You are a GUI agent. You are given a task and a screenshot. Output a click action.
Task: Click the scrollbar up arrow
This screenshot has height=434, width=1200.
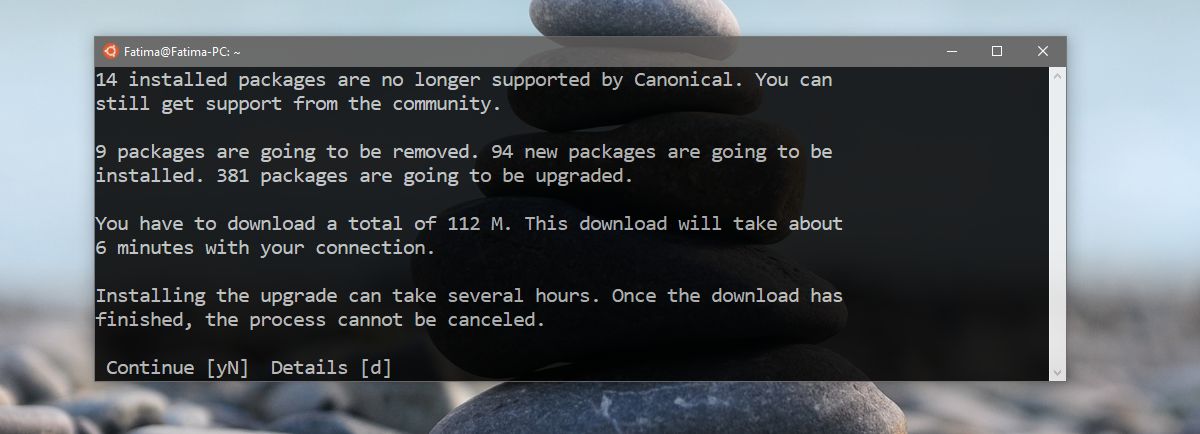point(1058,75)
